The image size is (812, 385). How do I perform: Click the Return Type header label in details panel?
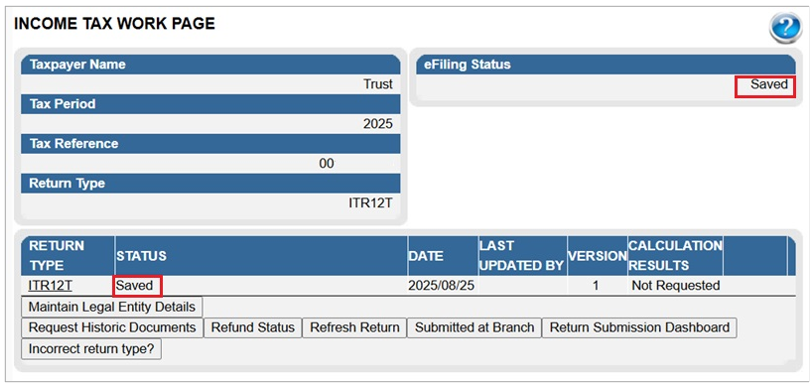67,183
